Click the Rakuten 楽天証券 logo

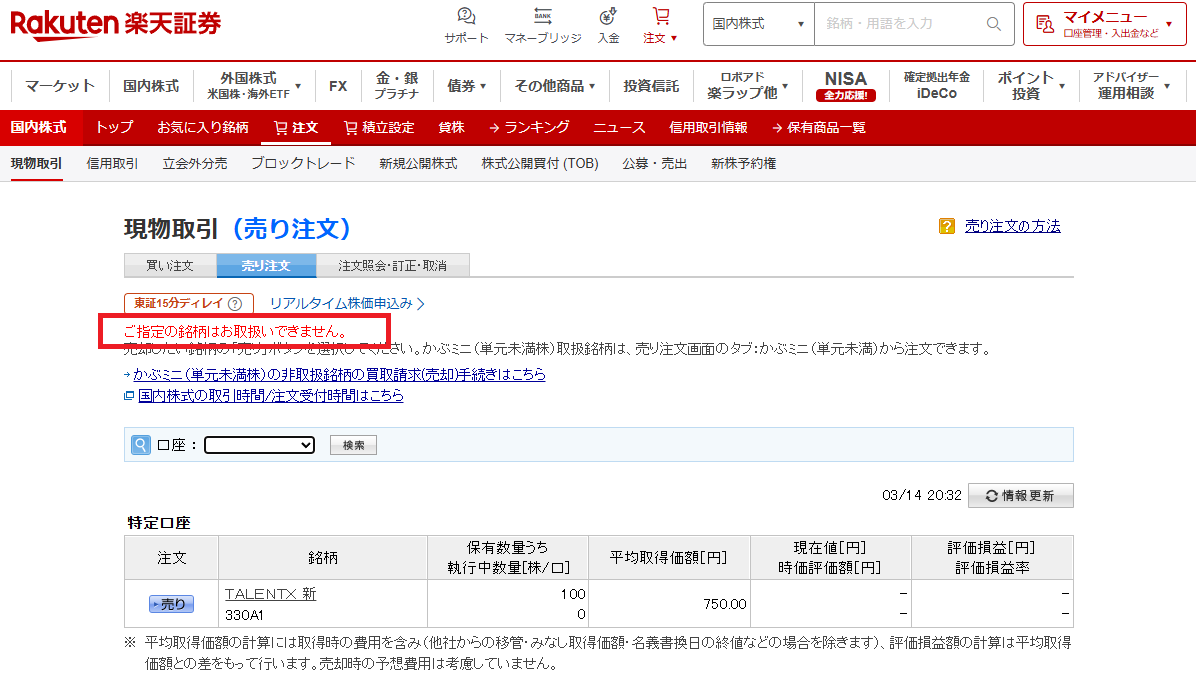tap(116, 24)
